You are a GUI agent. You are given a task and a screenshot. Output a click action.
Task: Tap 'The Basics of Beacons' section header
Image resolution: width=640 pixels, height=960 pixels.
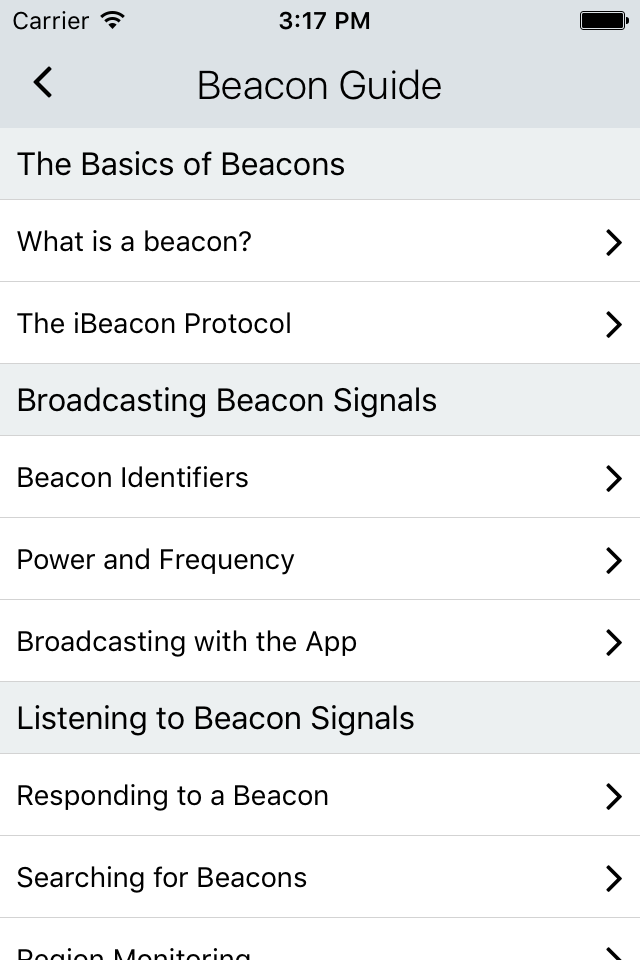[320, 163]
